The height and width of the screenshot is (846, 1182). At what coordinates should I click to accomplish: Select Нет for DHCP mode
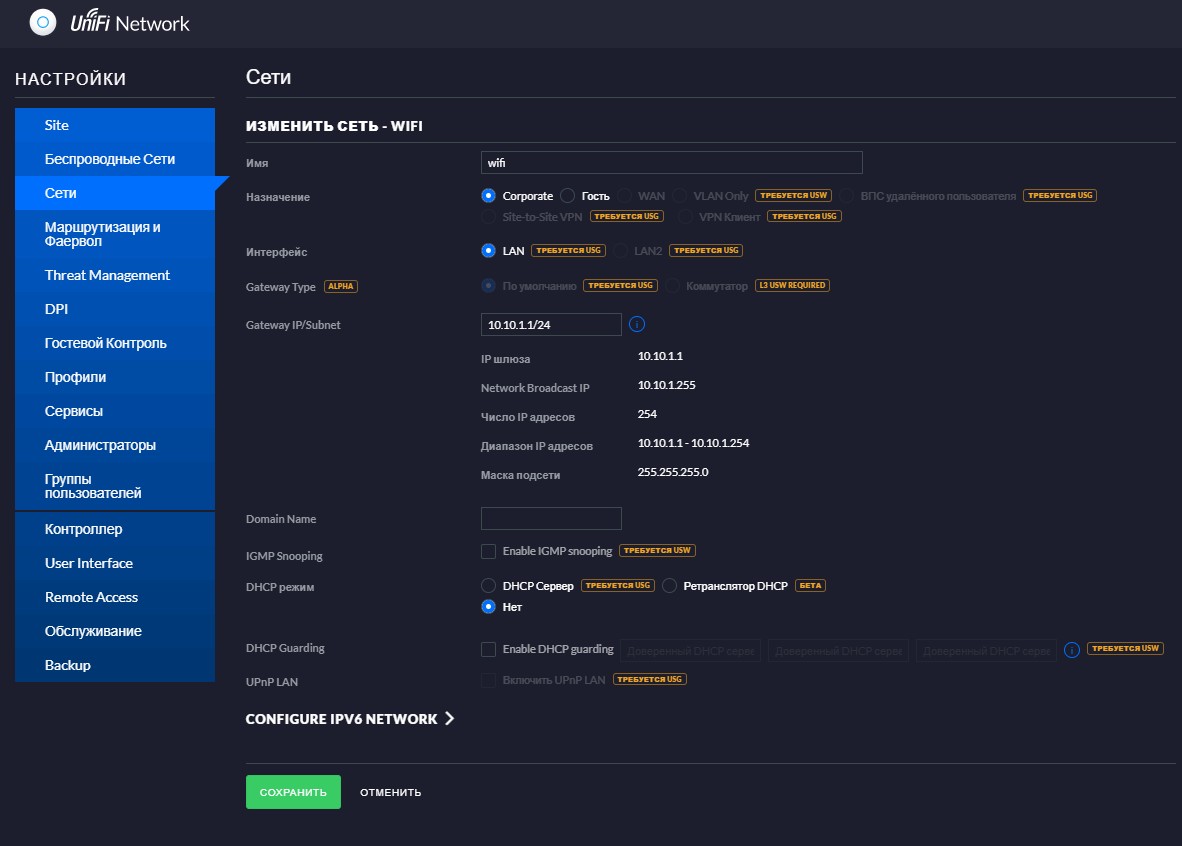coord(489,606)
